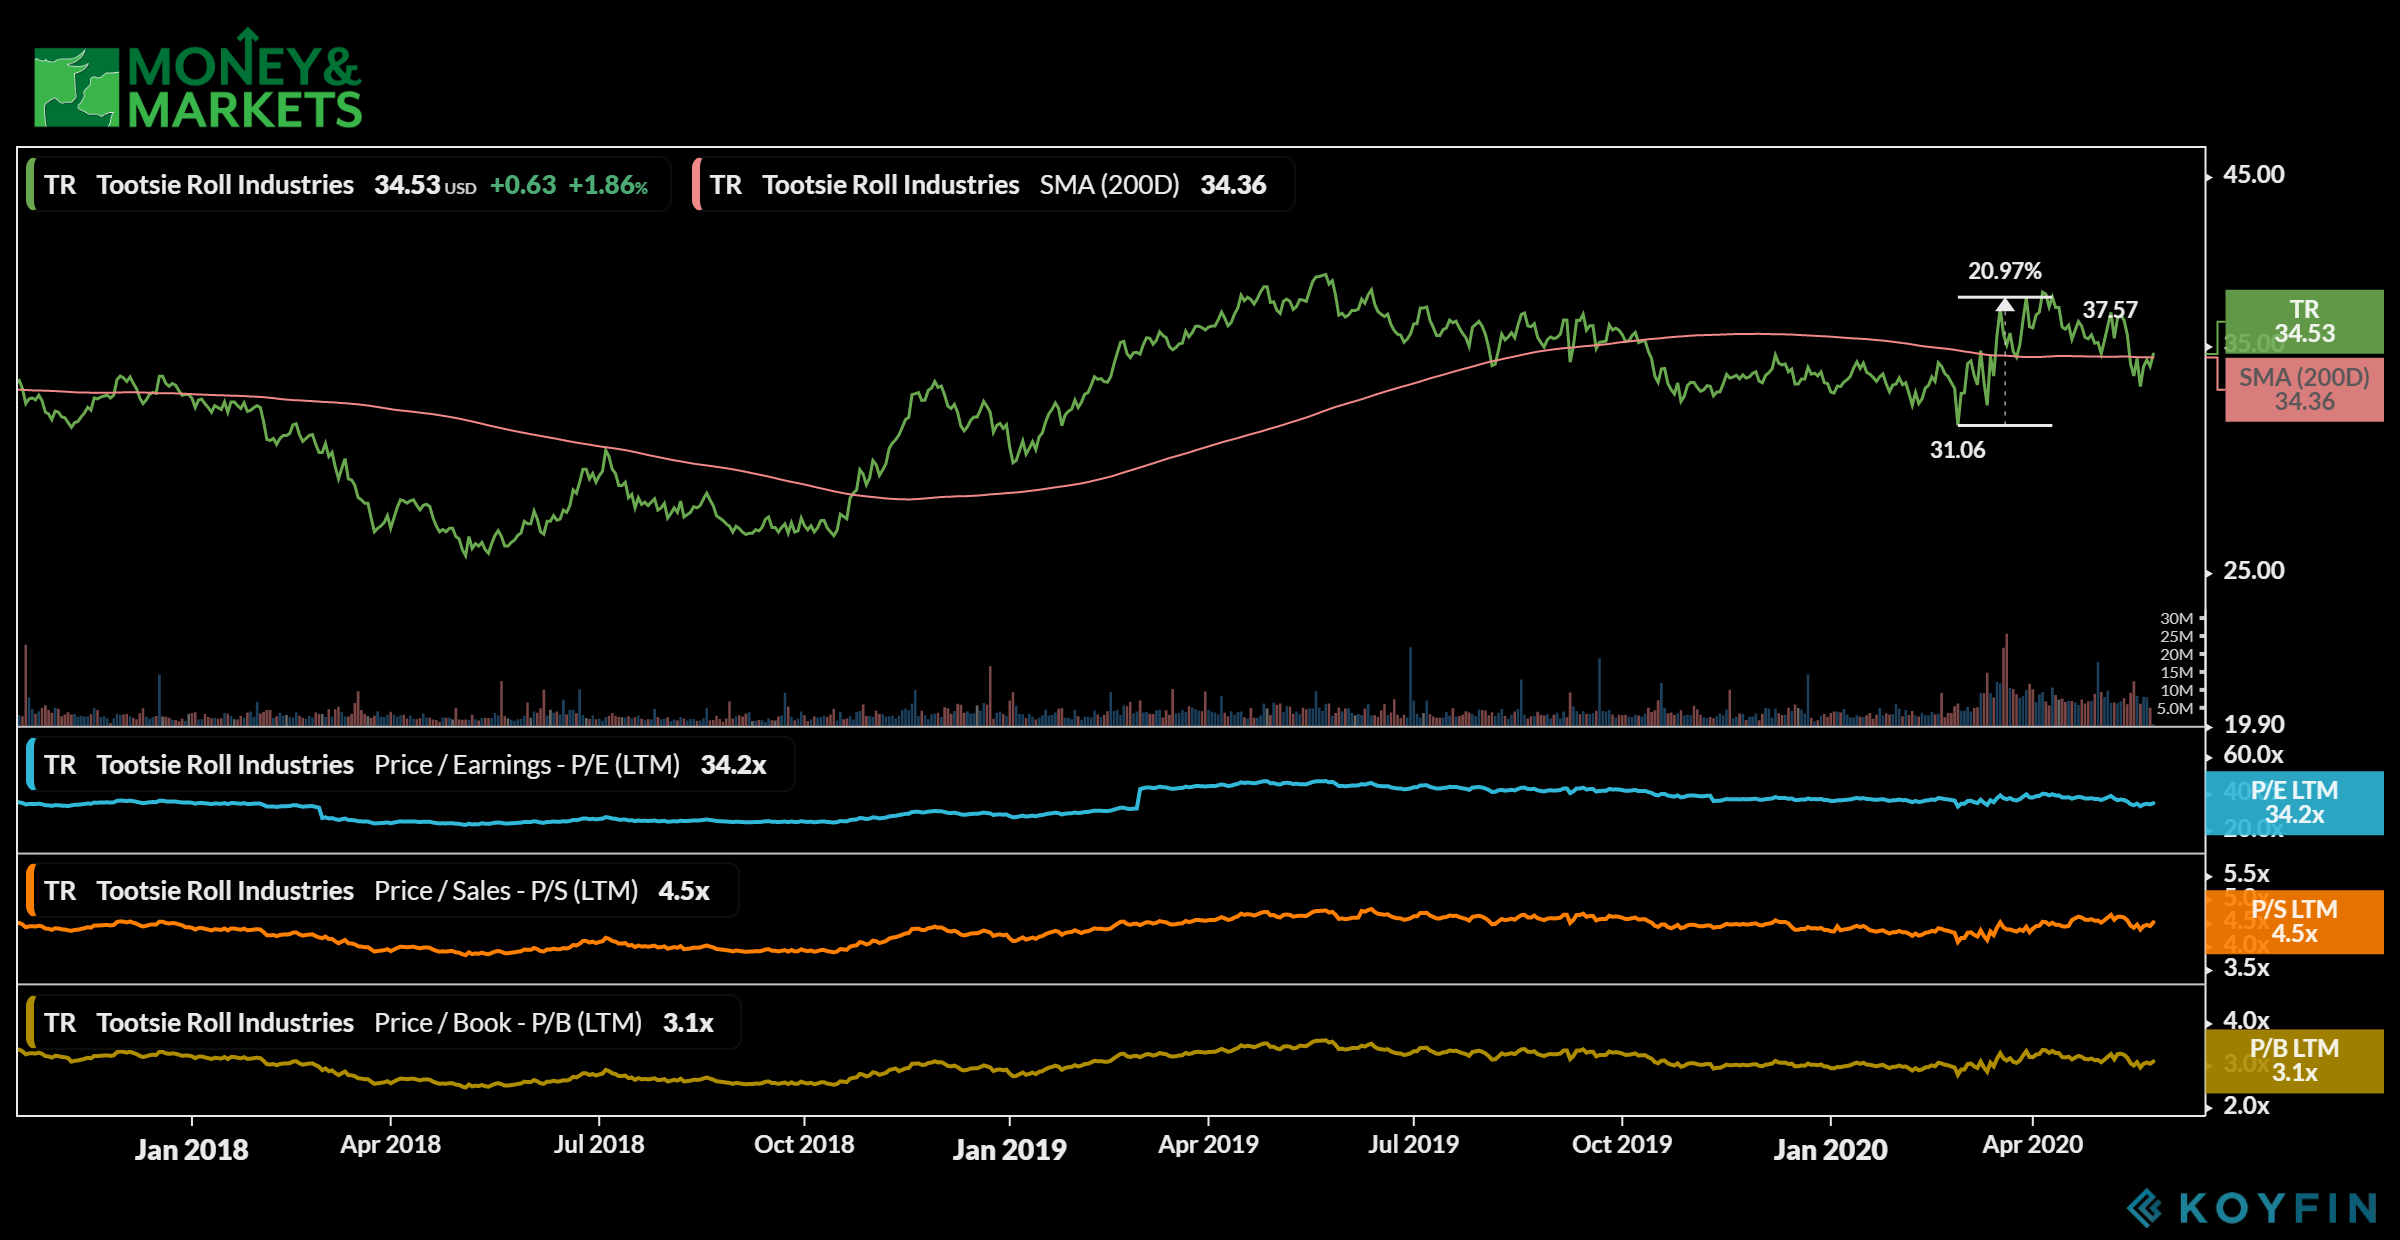Screen dimensions: 2400x1240
Task: Click the orange P/S LTM 4.5x tag
Action: tap(2294, 922)
